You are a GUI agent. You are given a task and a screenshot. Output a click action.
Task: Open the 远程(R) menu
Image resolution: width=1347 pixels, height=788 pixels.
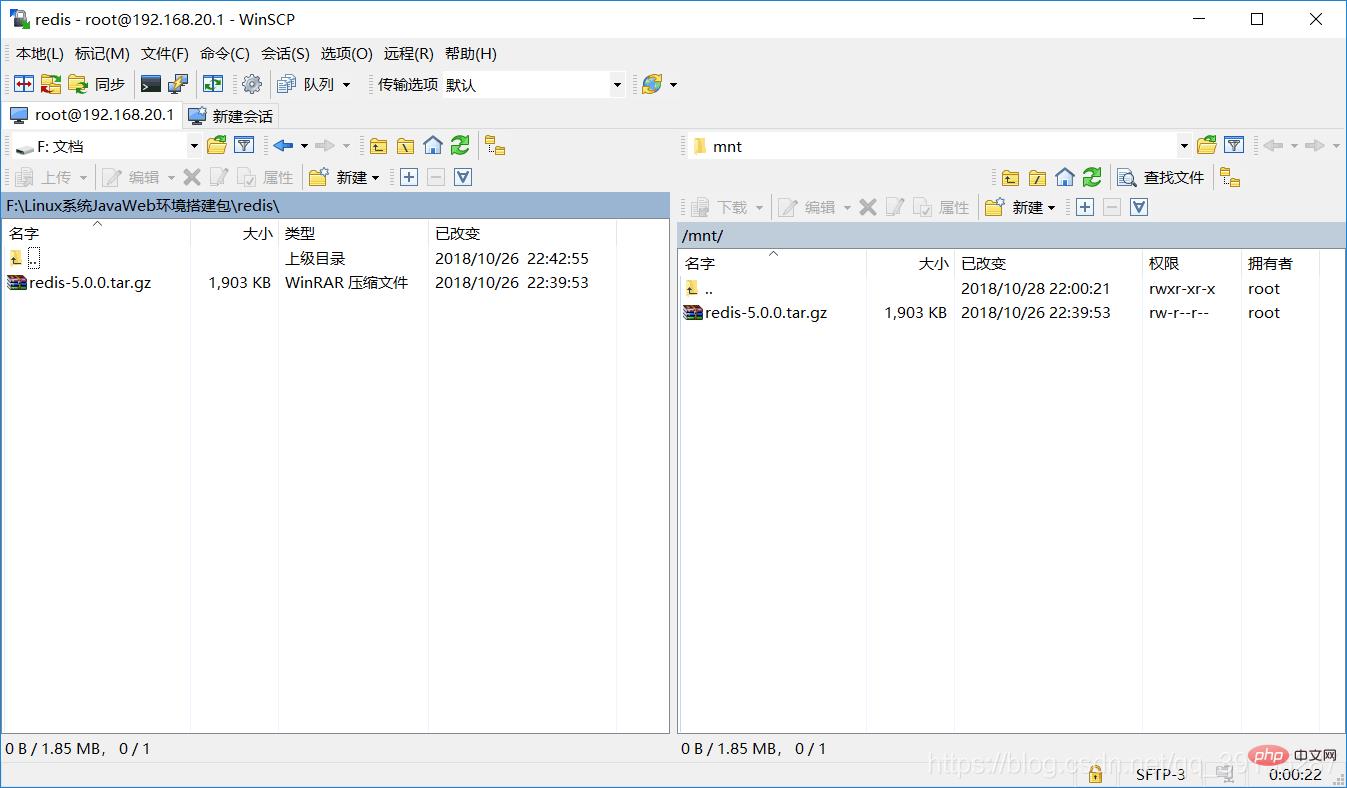click(408, 54)
